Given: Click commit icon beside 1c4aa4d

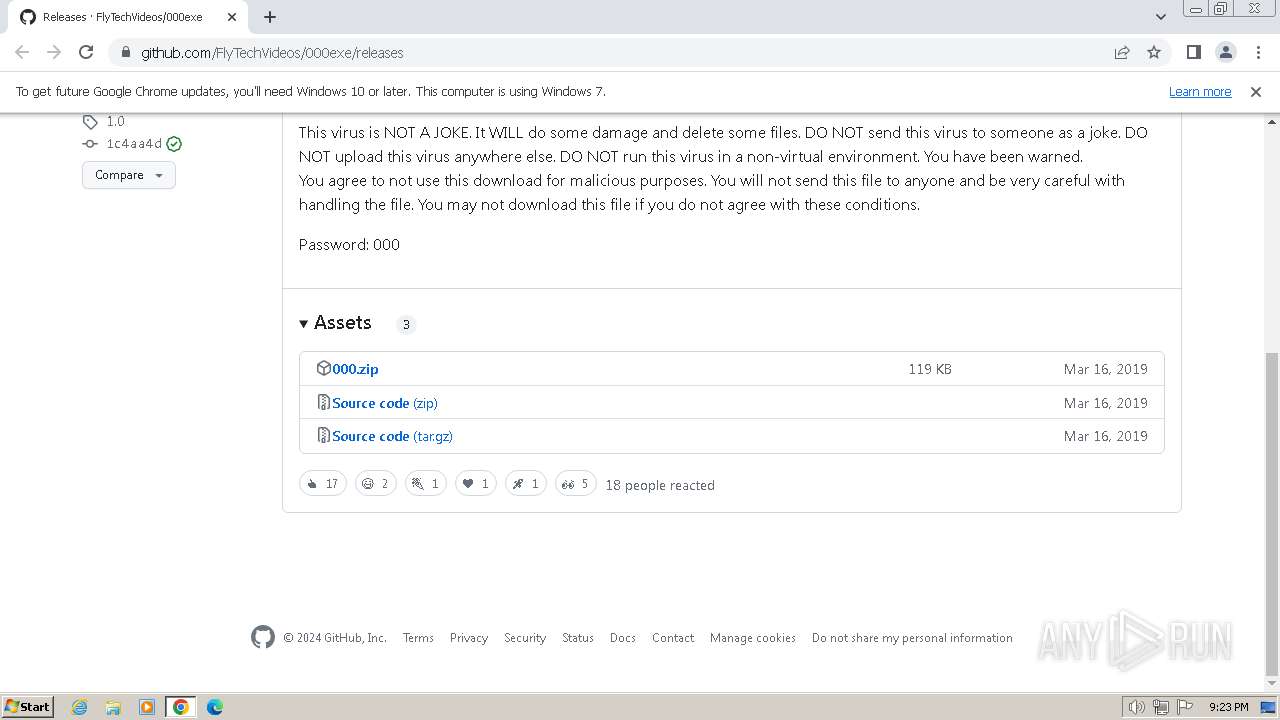Looking at the screenshot, I should [90, 144].
